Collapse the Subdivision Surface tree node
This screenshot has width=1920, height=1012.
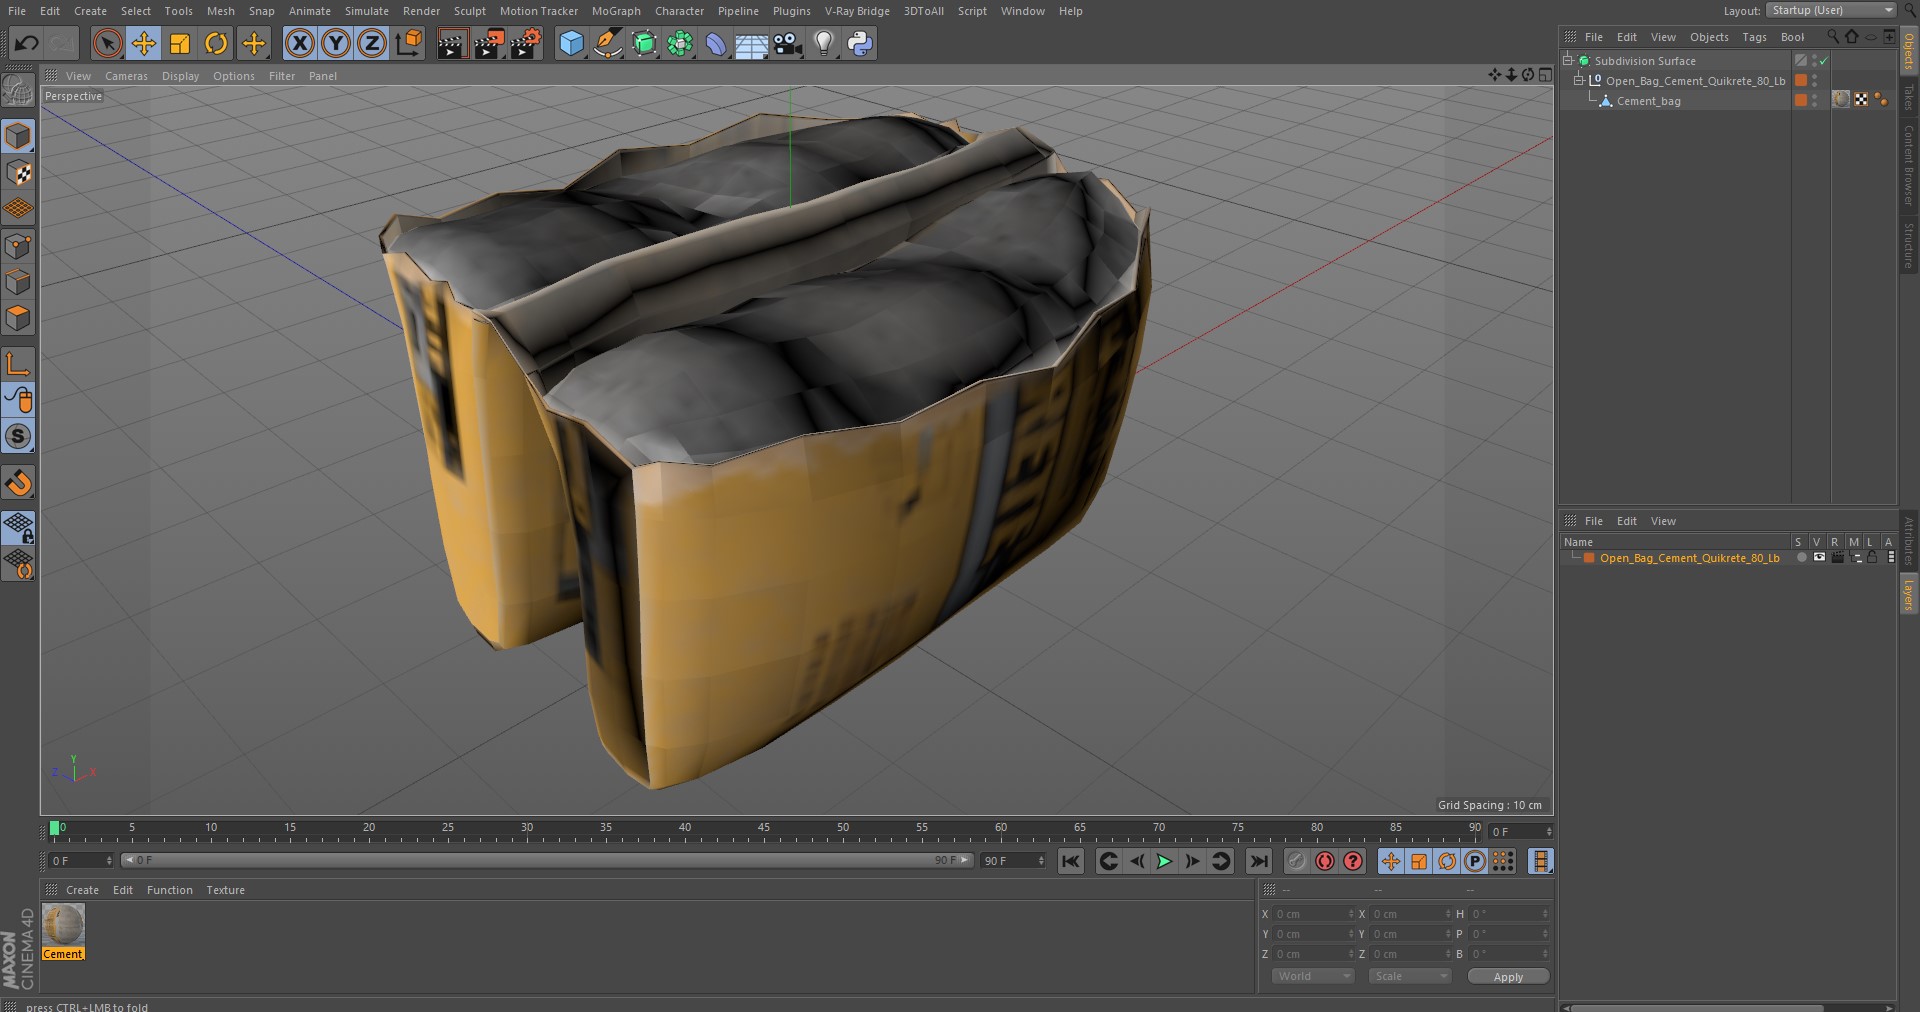point(1568,60)
